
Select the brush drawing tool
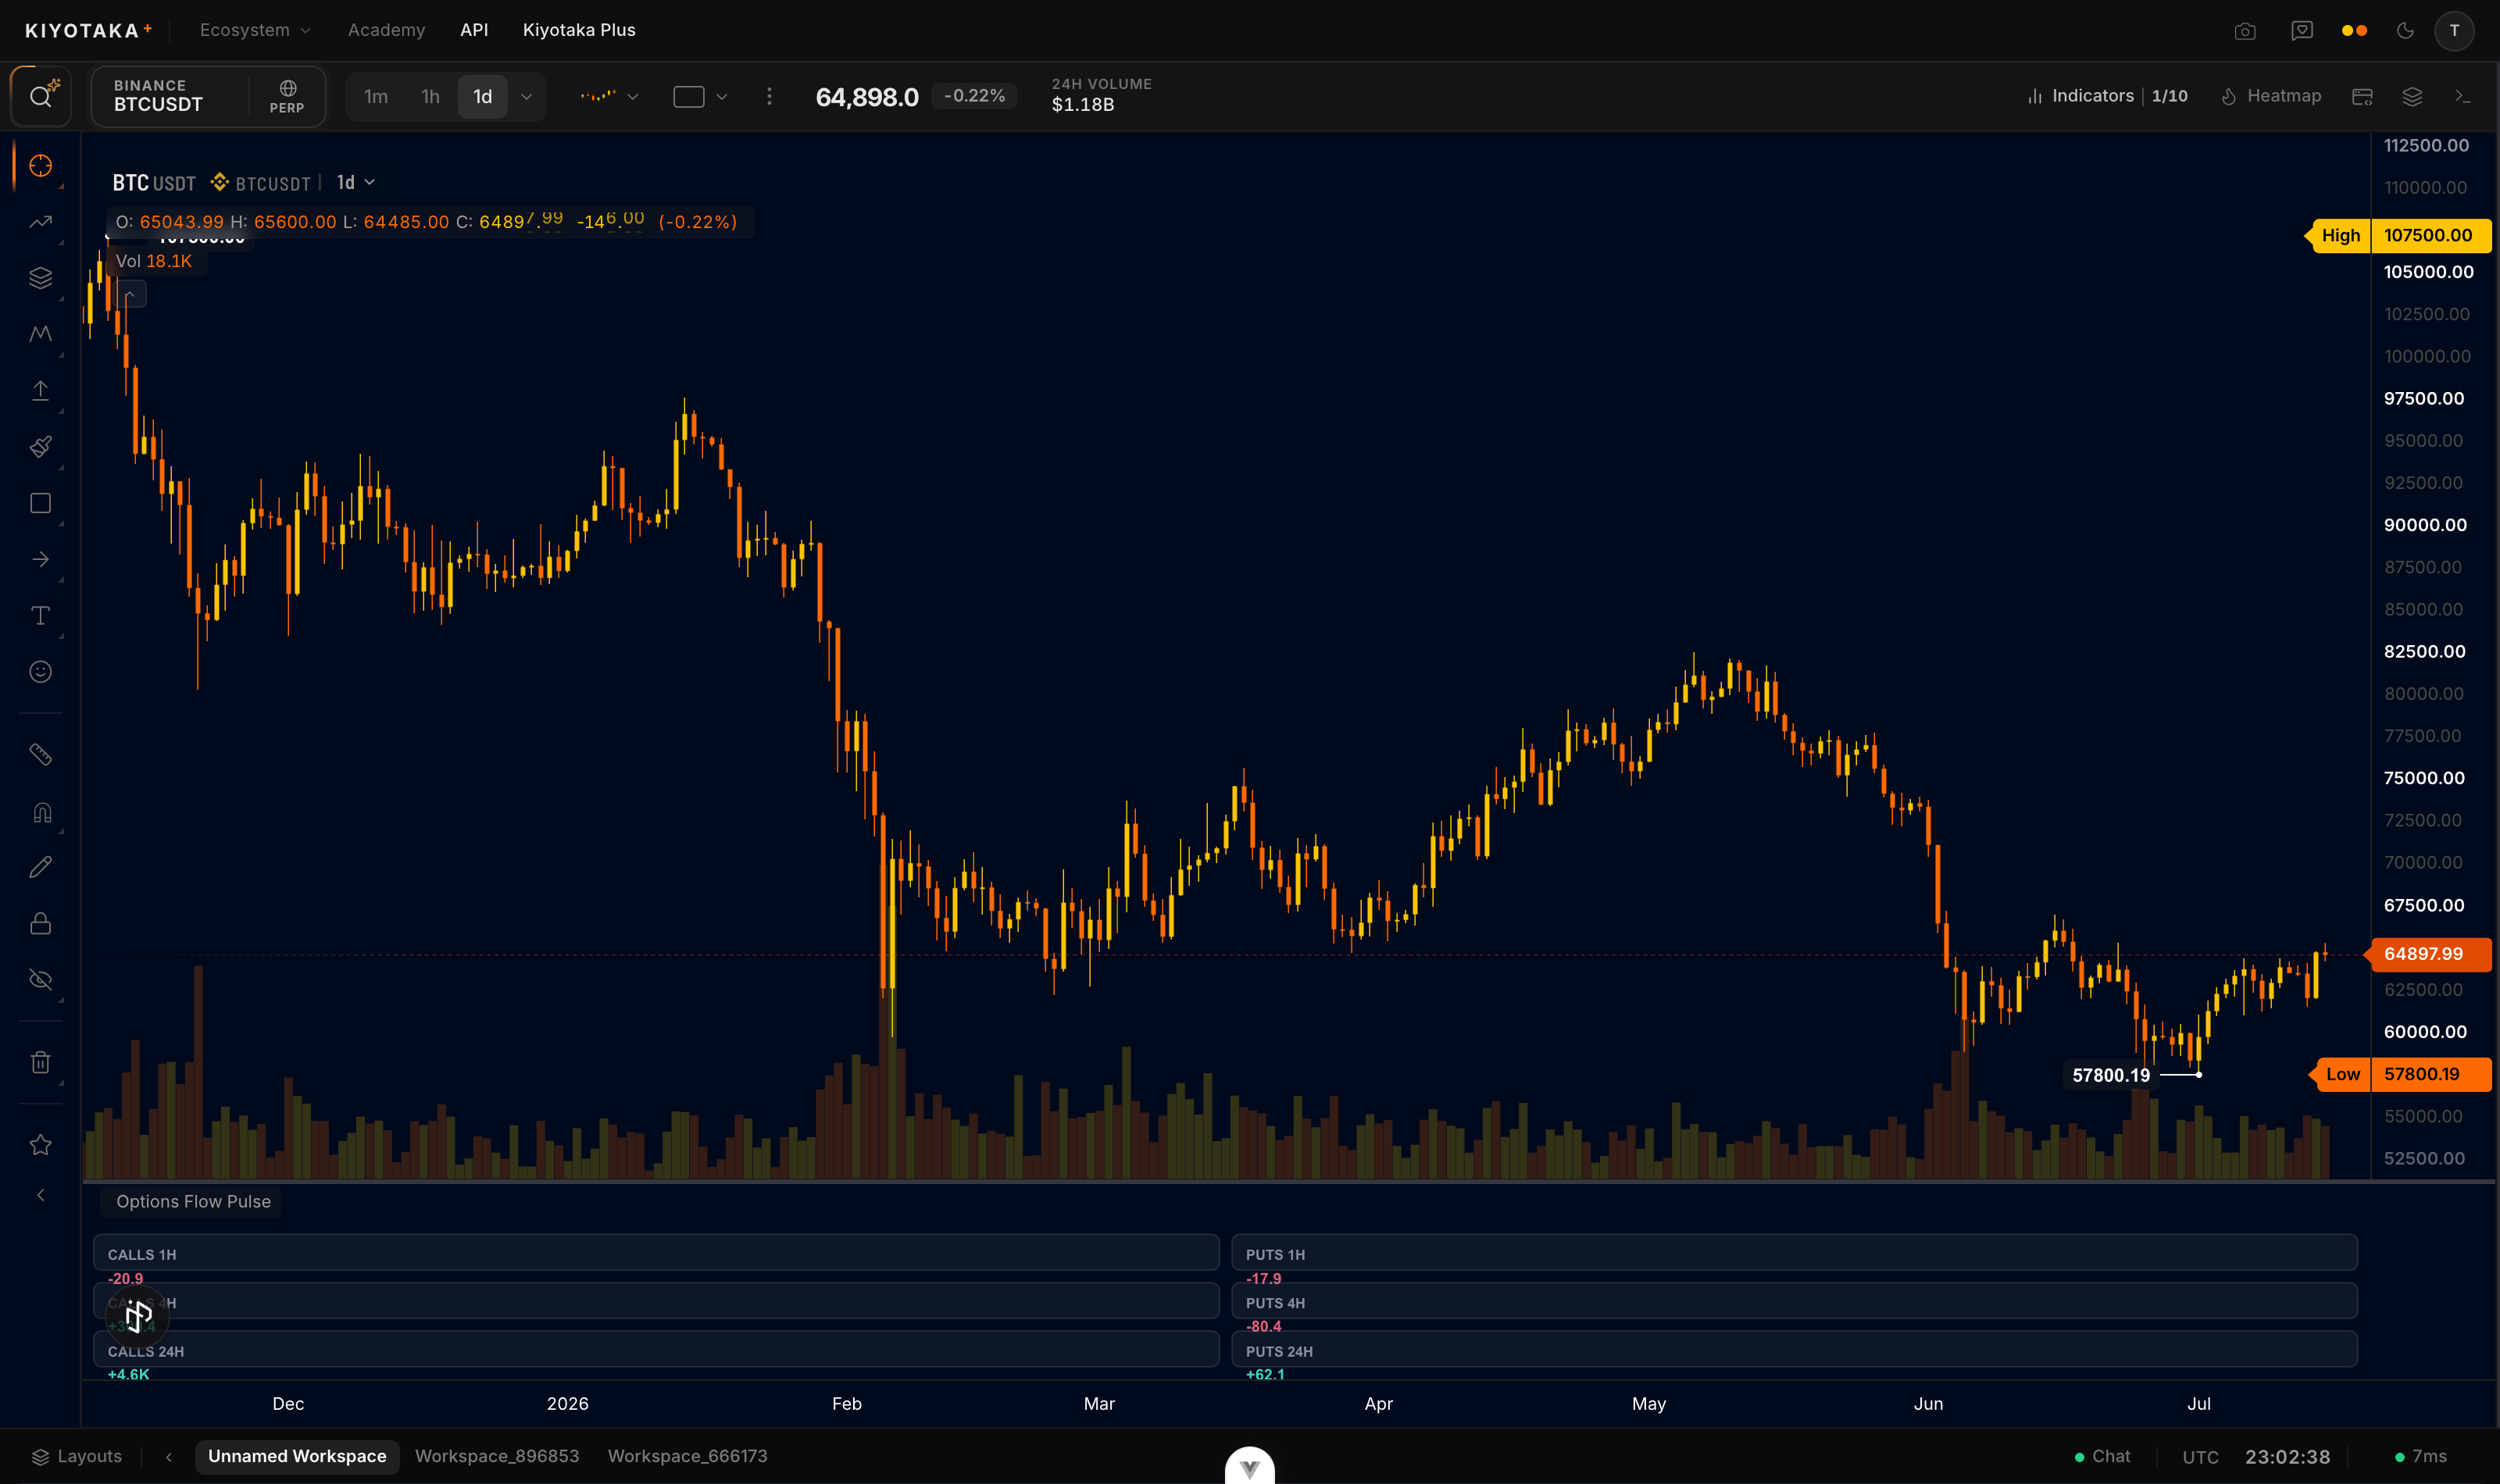[x=41, y=447]
